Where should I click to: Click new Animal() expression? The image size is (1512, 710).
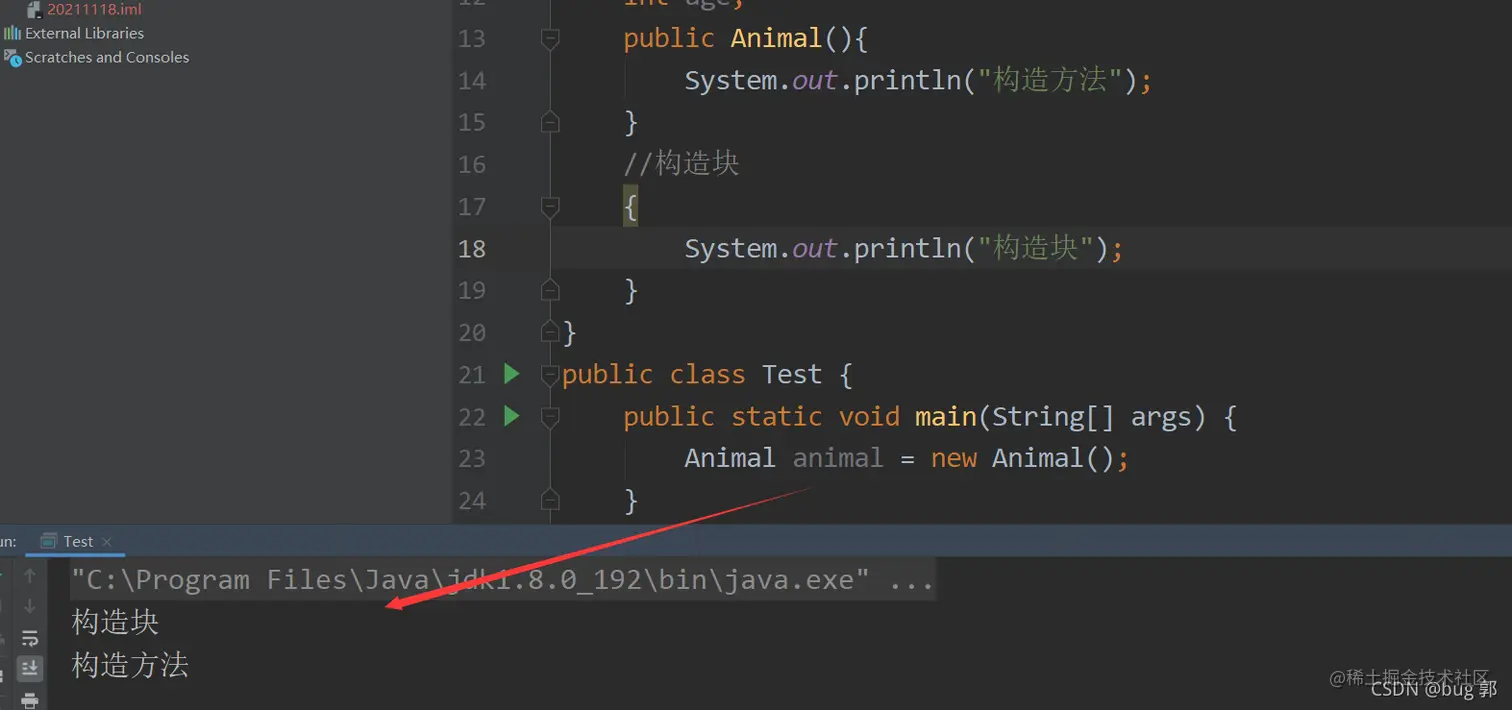pos(1022,458)
